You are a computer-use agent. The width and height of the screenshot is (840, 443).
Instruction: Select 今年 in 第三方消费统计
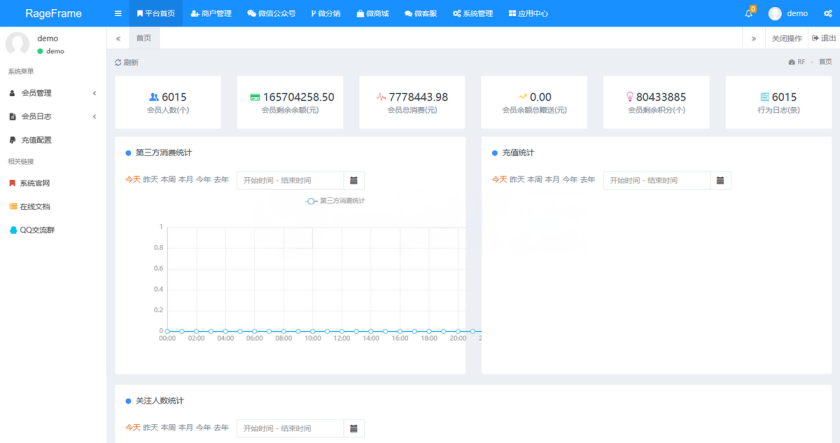click(x=204, y=179)
